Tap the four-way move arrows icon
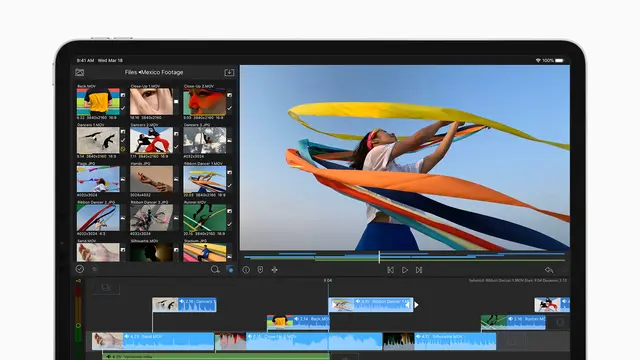Screen dimensions: 640x360 [x=274, y=270]
